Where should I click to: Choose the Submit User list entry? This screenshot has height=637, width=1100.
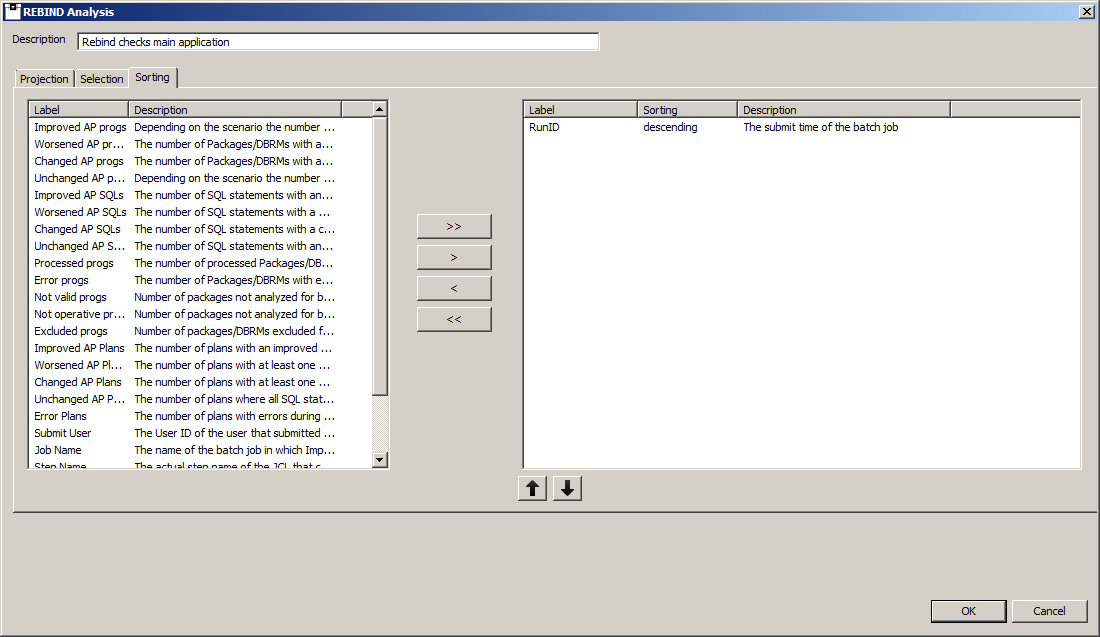pyautogui.click(x=63, y=433)
